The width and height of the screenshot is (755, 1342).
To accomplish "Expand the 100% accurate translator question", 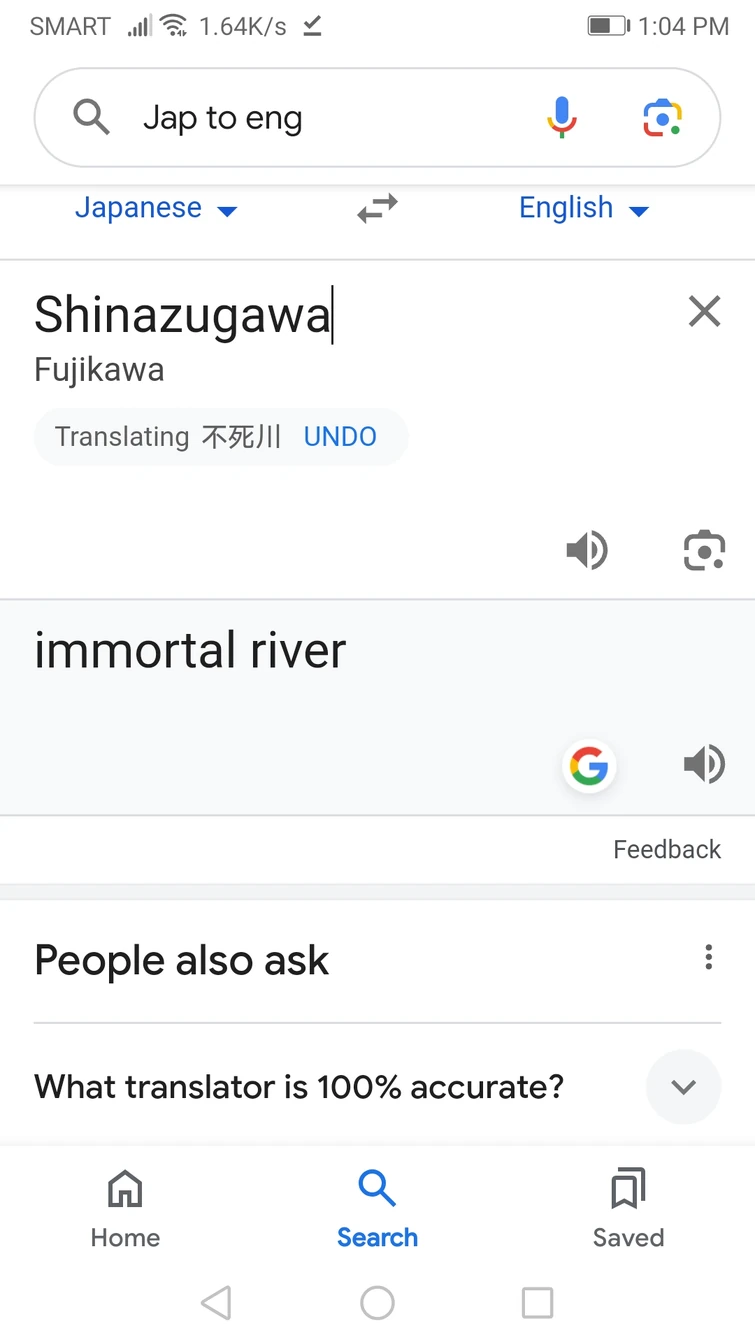I will pos(683,1087).
